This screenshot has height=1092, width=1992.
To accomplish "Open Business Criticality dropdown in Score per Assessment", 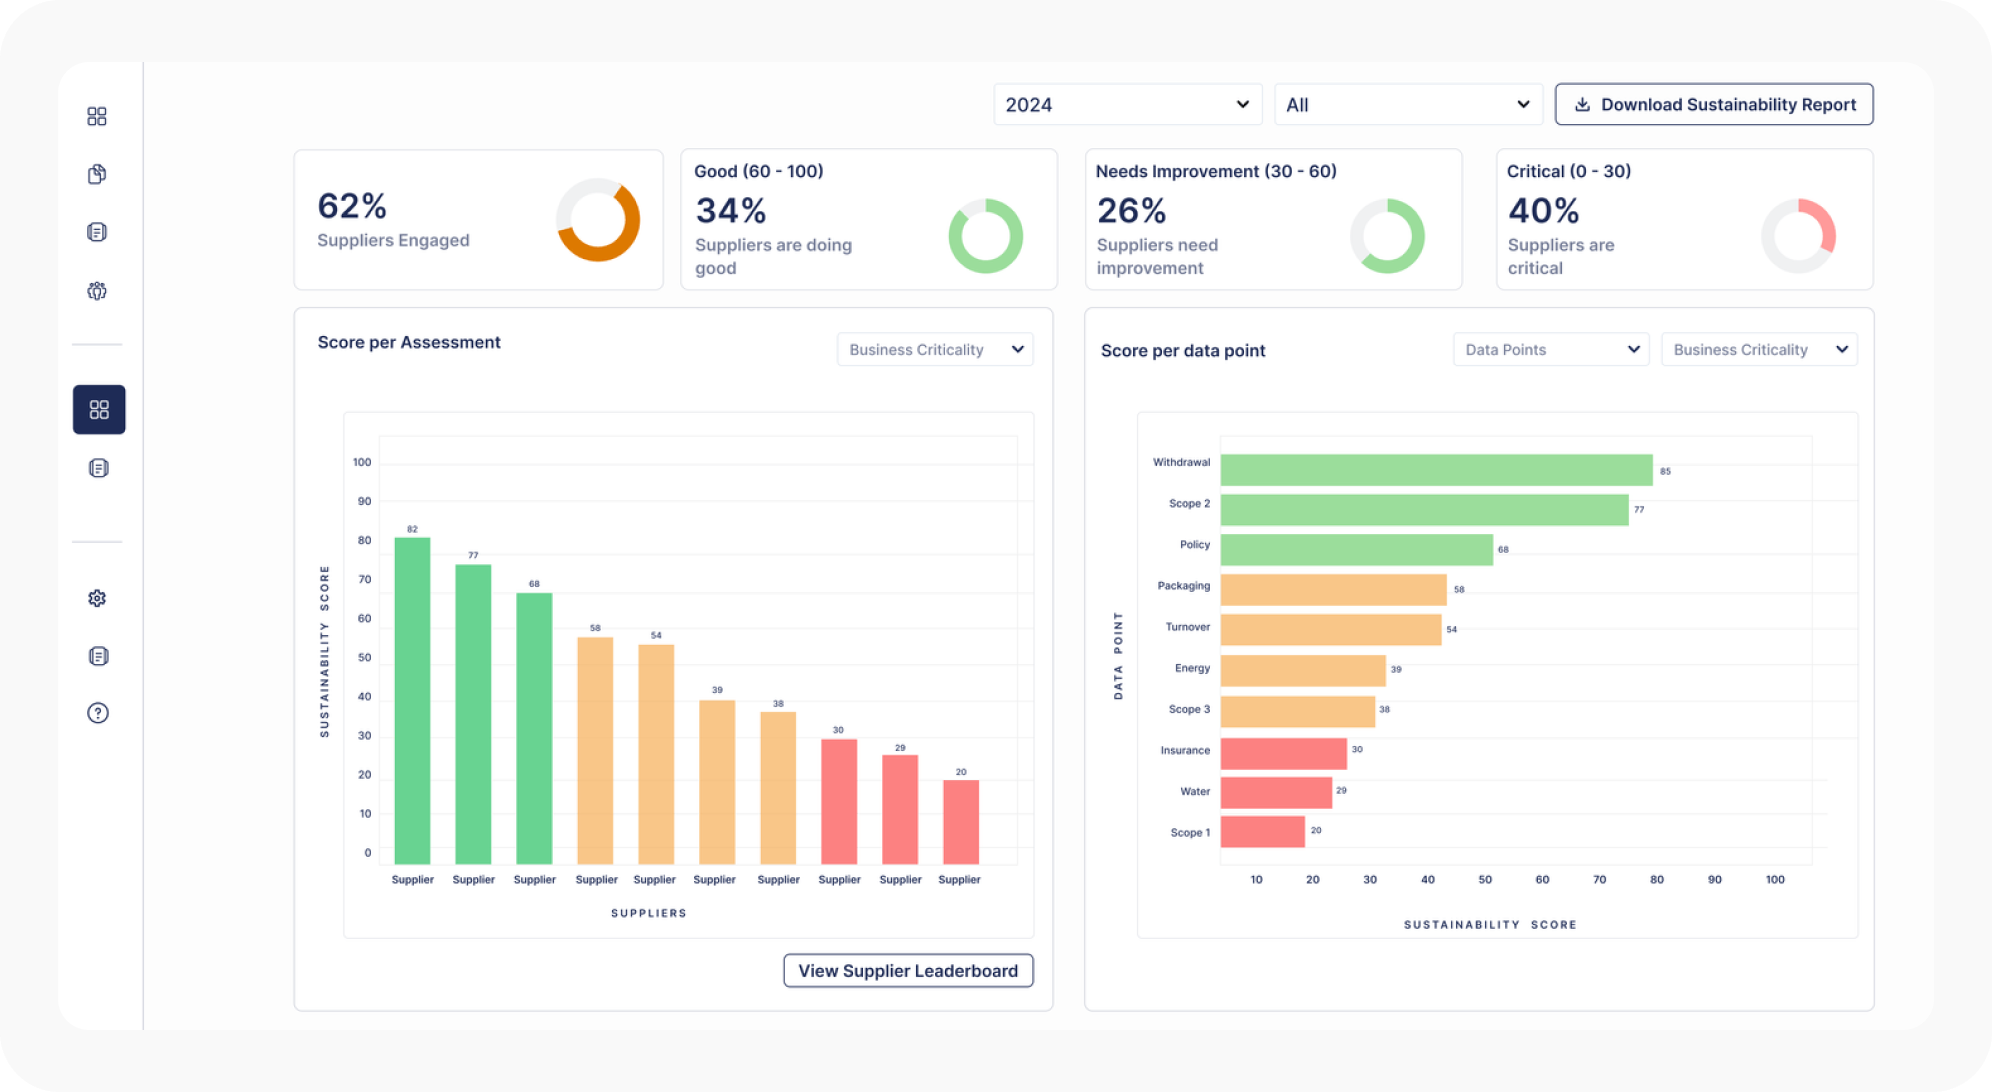I will pyautogui.click(x=934, y=350).
